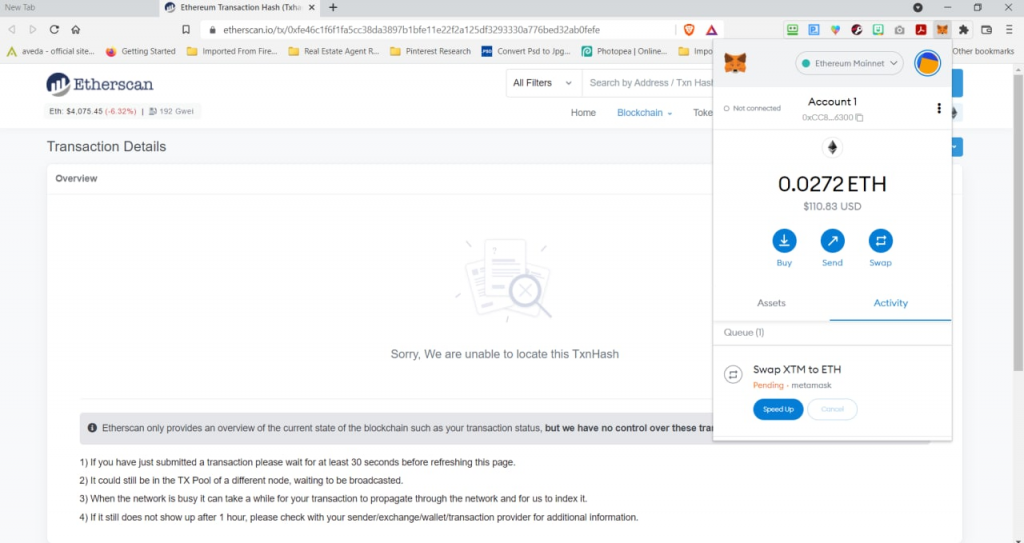Open Brave Shields lion icon
Viewport: 1024px width, 543px height.
[x=689, y=29]
